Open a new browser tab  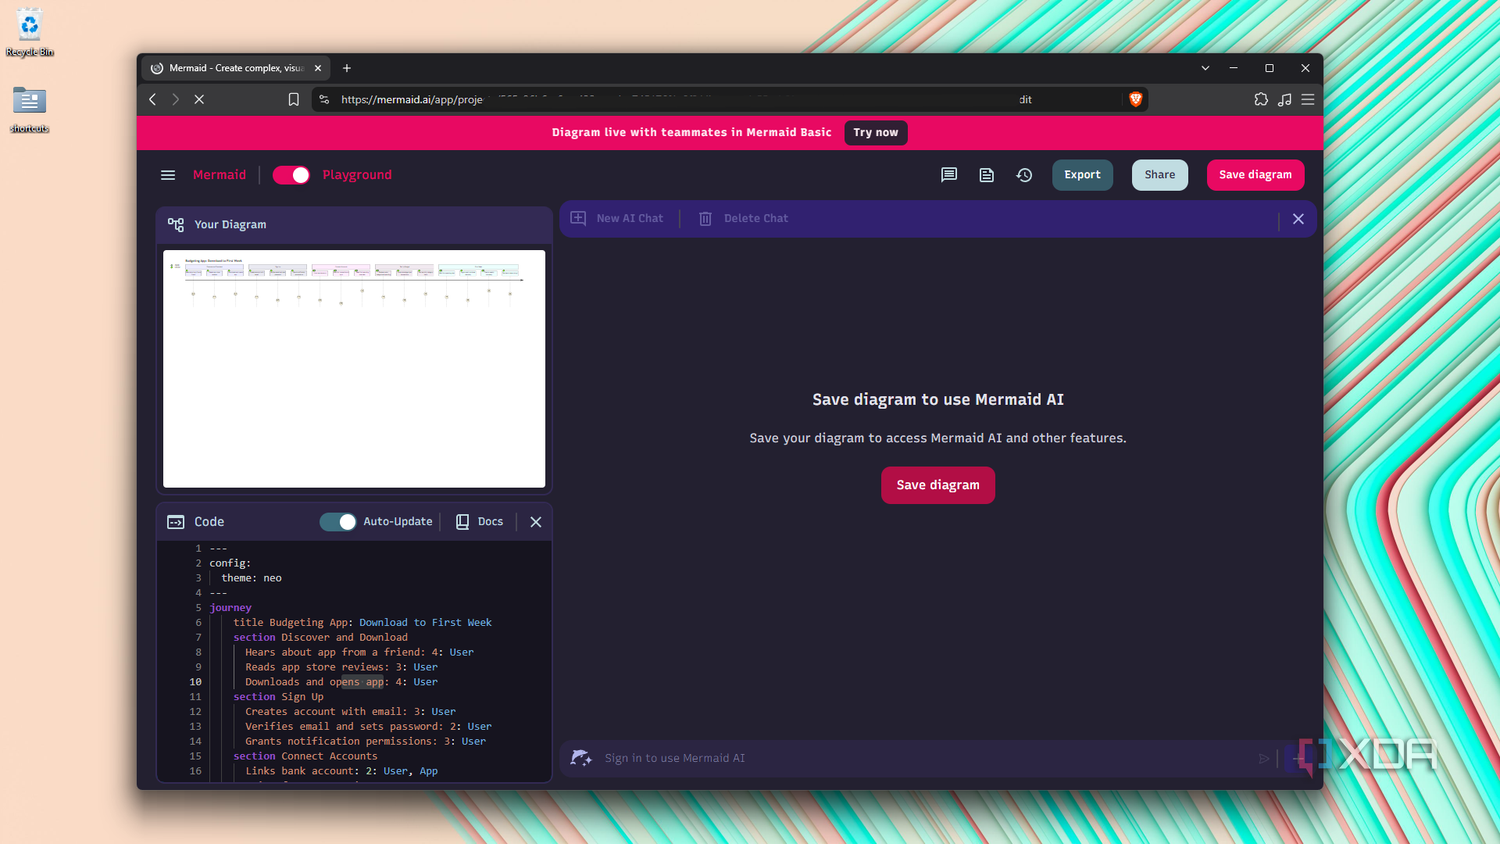pyautogui.click(x=347, y=68)
